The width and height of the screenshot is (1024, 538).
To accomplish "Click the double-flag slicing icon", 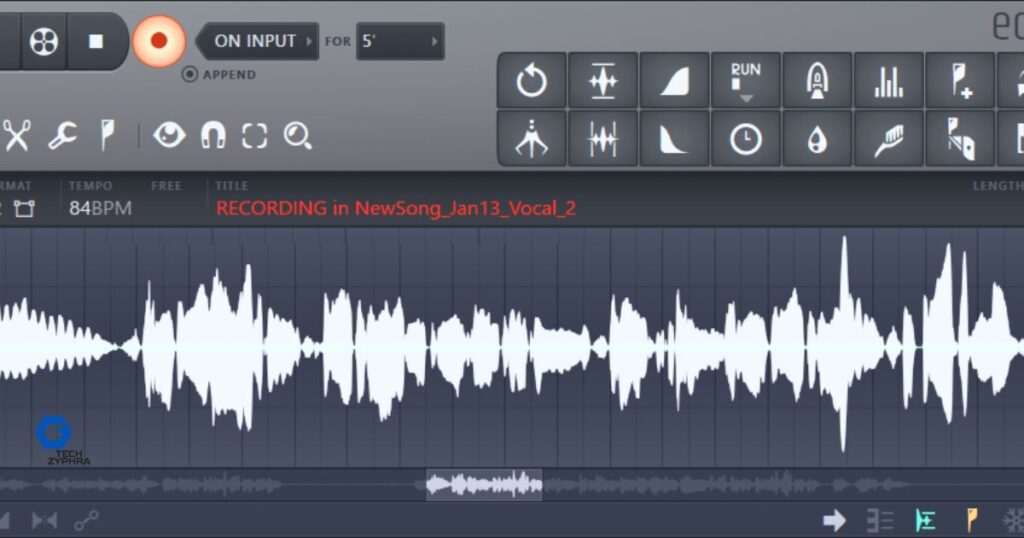I will tap(960, 138).
